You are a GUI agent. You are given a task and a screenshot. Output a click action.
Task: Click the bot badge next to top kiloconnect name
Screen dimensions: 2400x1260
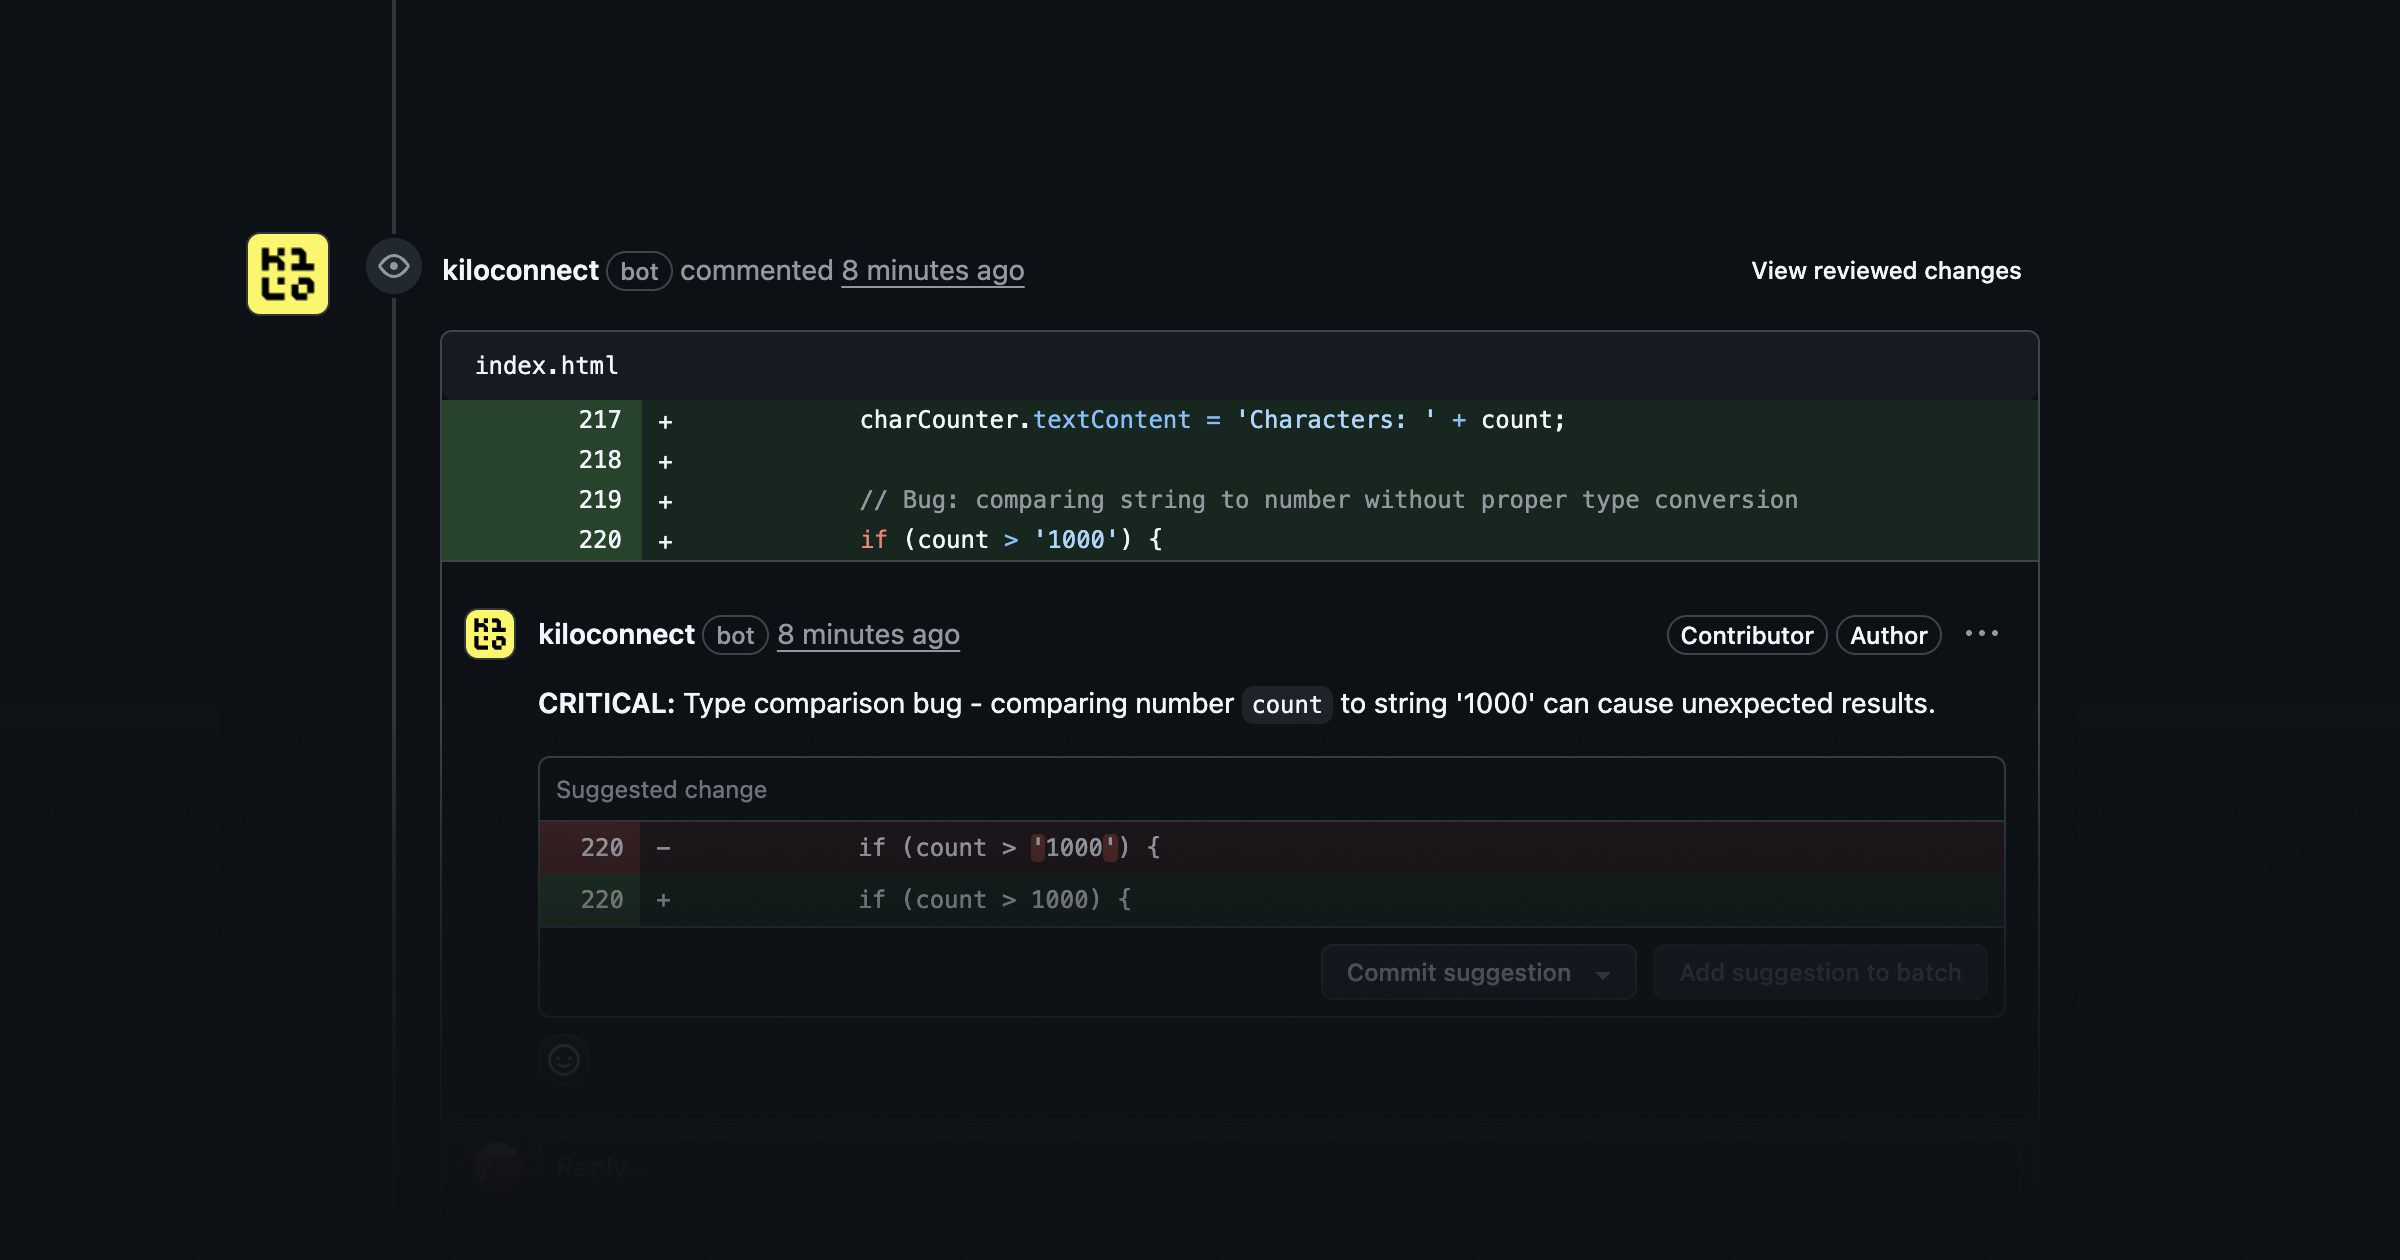click(x=639, y=271)
